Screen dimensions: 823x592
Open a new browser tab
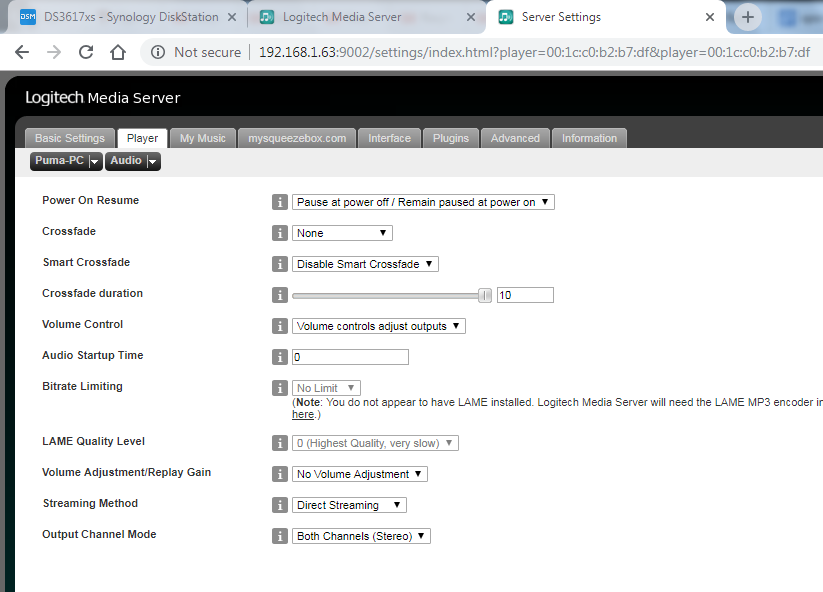747,17
